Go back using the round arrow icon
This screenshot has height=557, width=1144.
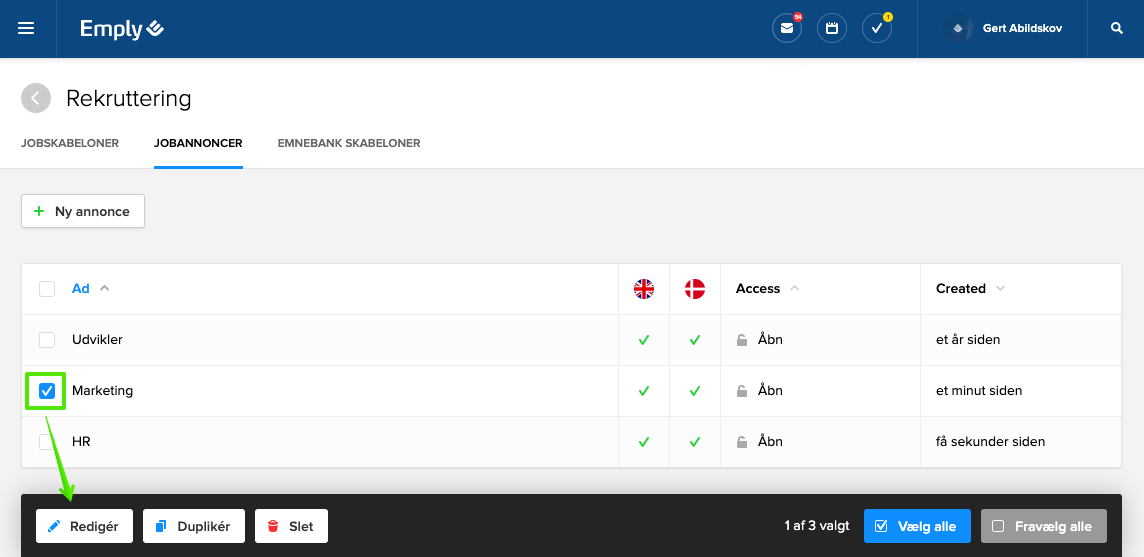click(x=36, y=98)
